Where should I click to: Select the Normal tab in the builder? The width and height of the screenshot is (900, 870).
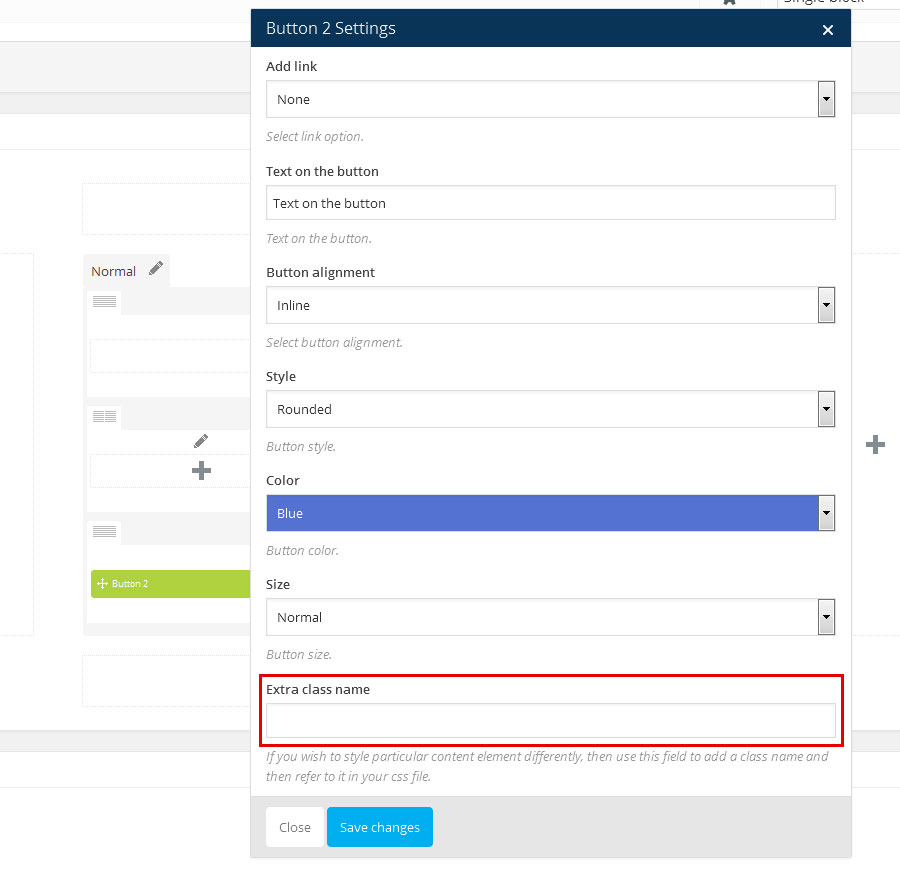click(x=113, y=271)
